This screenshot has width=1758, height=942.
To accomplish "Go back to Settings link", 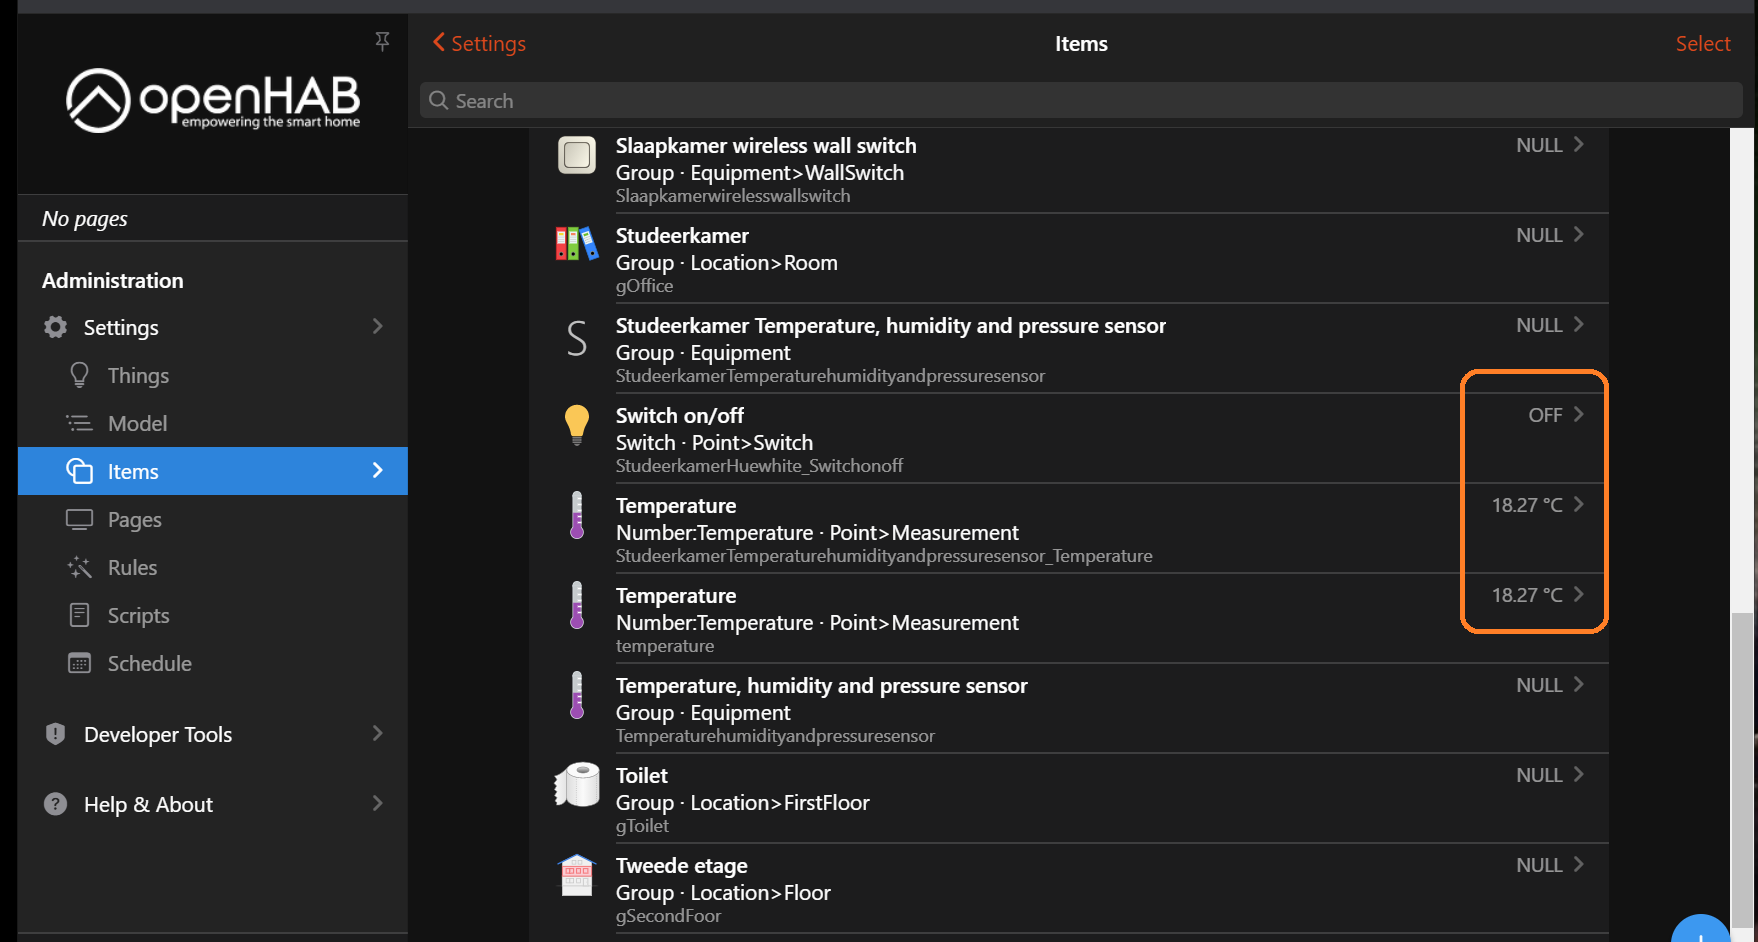I will click(480, 44).
